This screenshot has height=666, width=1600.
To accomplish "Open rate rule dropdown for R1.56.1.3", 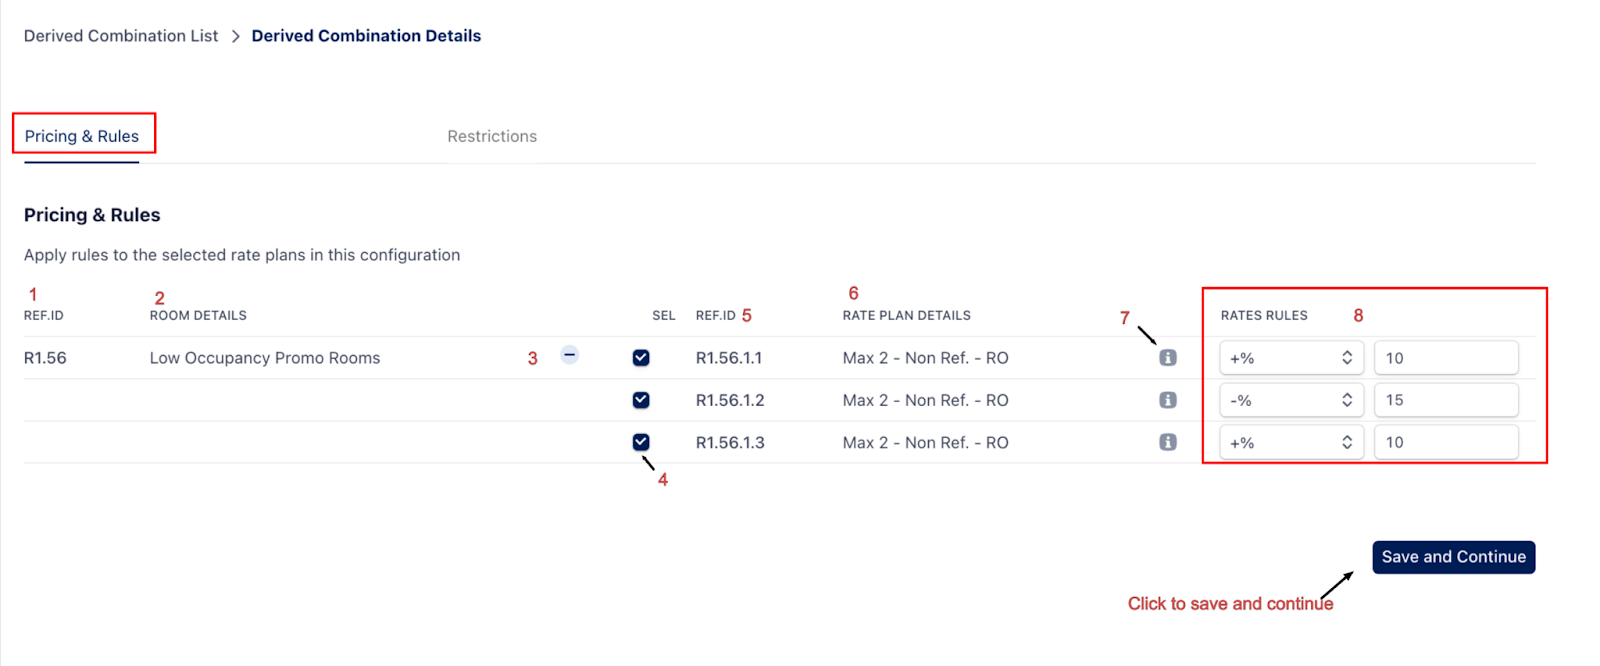I will pos(1290,442).
